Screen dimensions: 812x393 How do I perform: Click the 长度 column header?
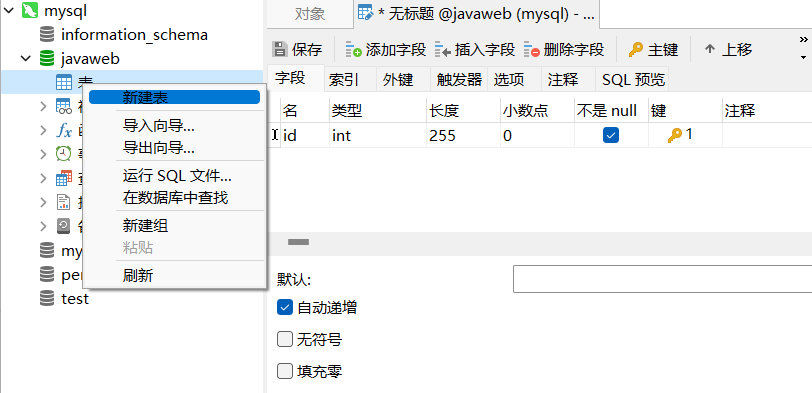[463, 110]
